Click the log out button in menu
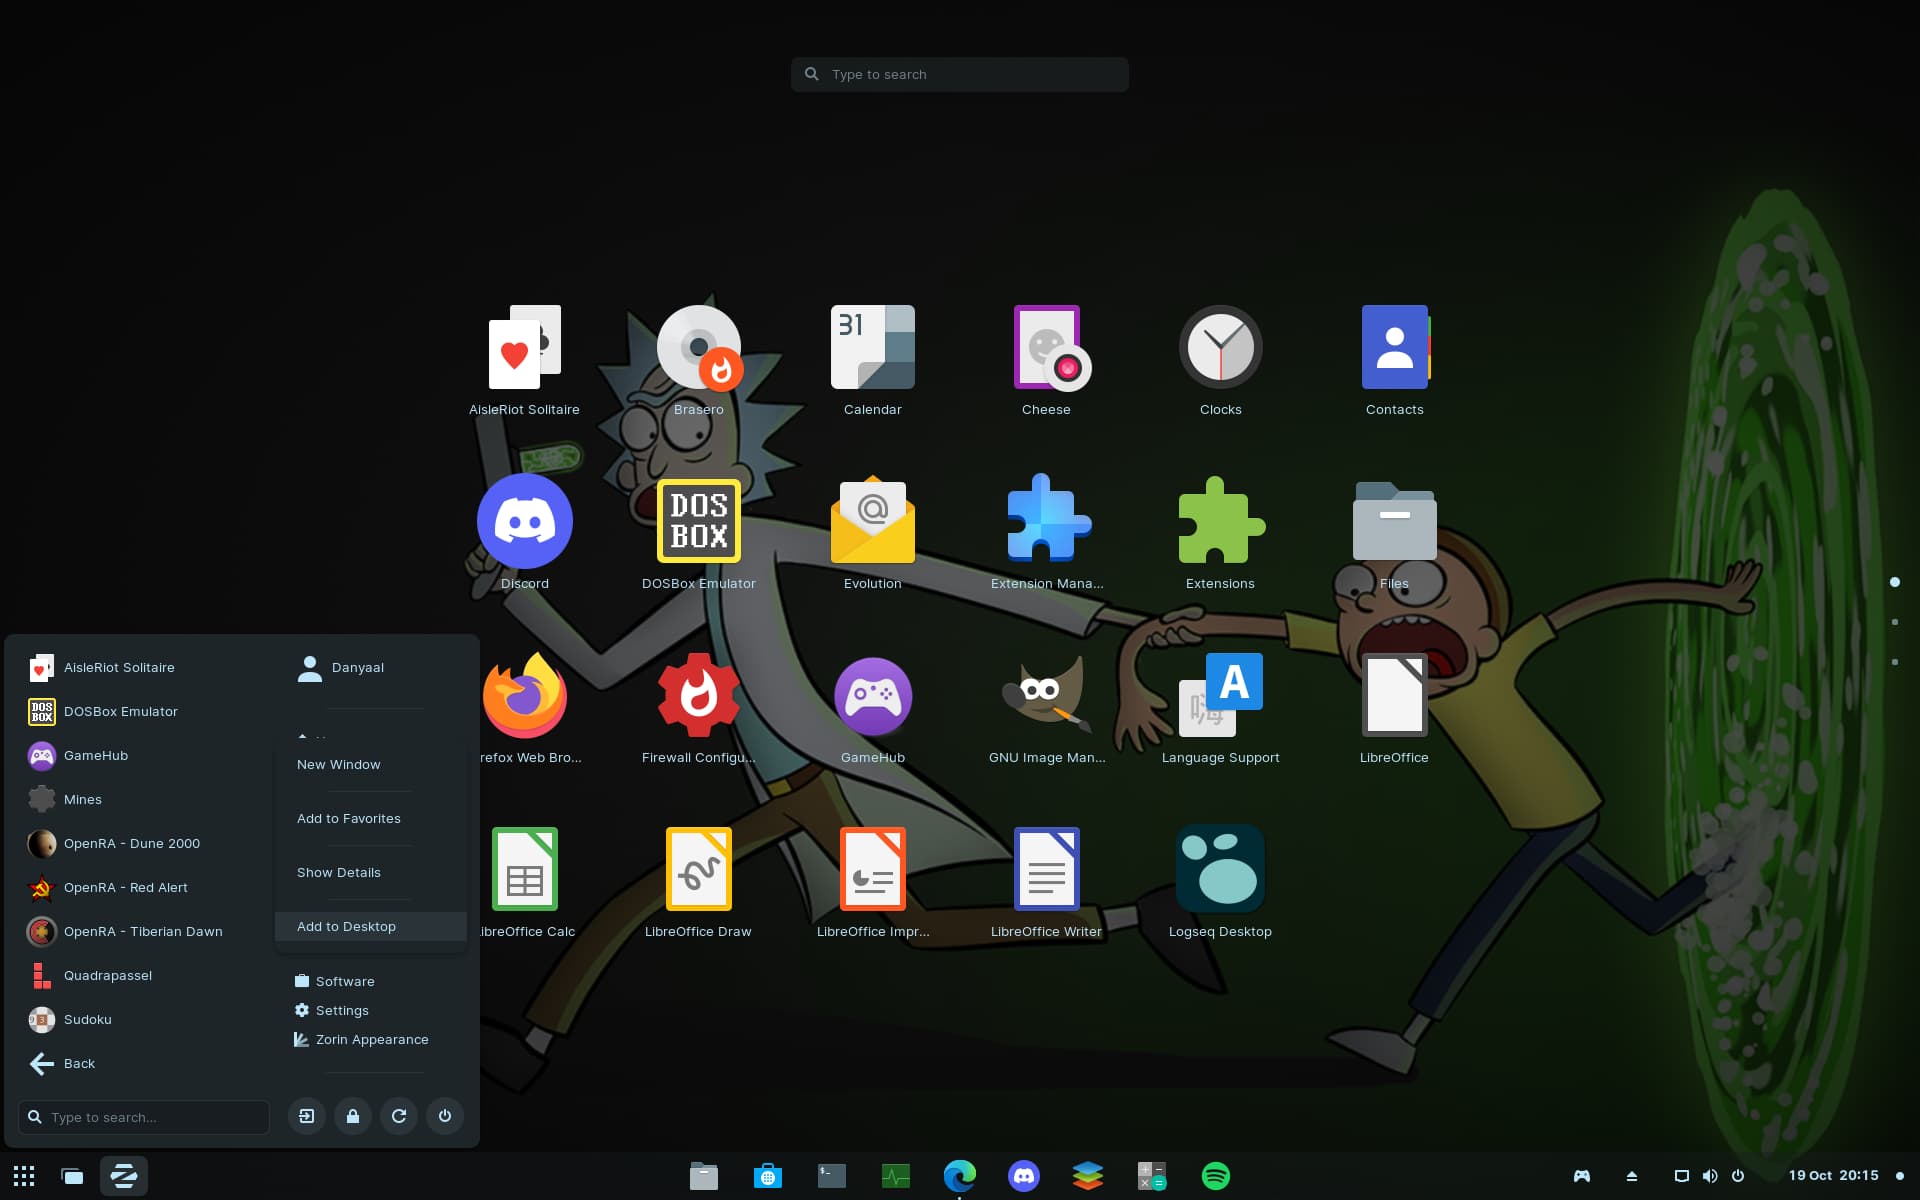The width and height of the screenshot is (1920, 1200). [307, 1116]
